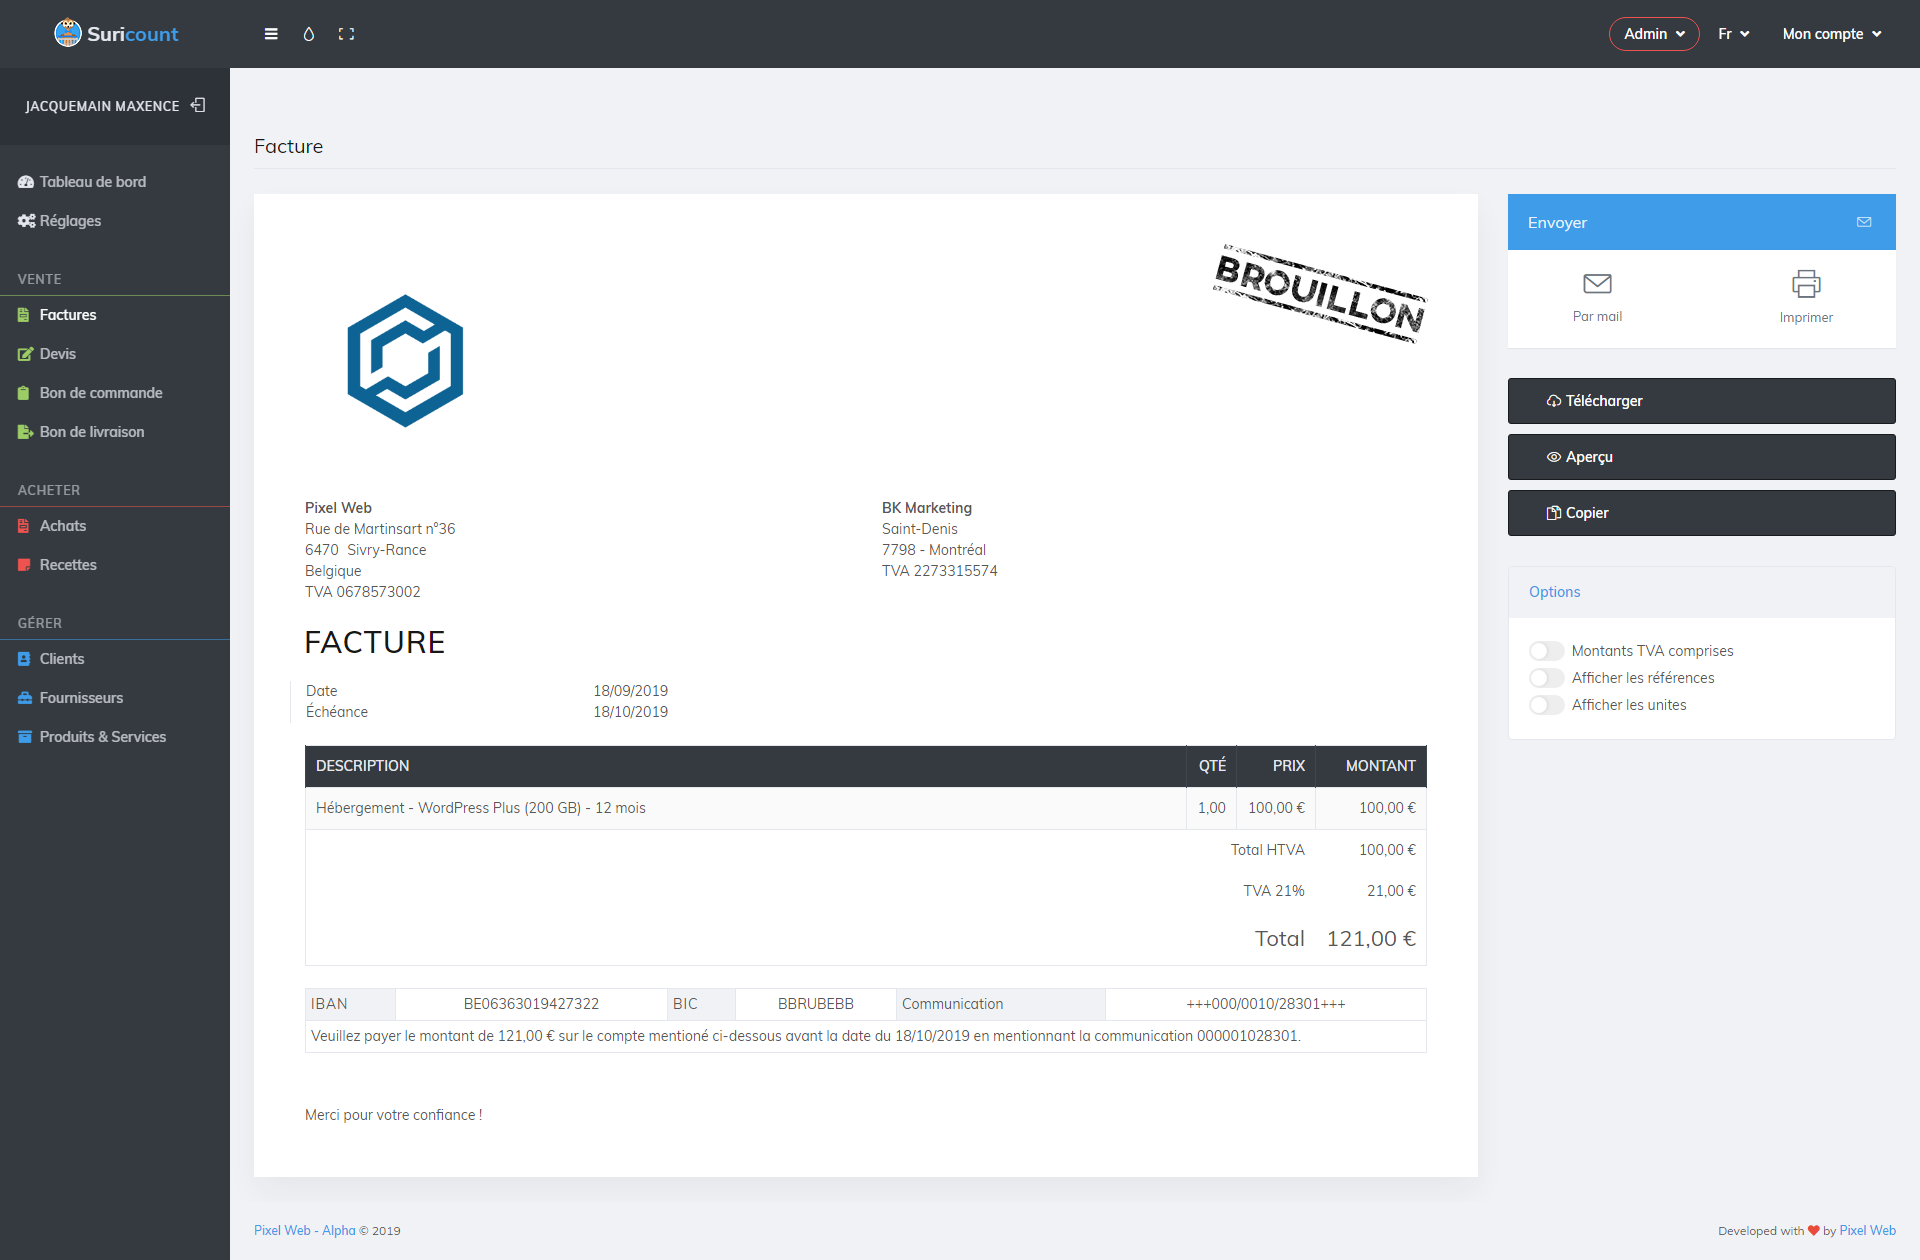1920x1260 pixels.
Task: Click the Pixel Web hexagon logo on invoice
Action: [x=405, y=361]
